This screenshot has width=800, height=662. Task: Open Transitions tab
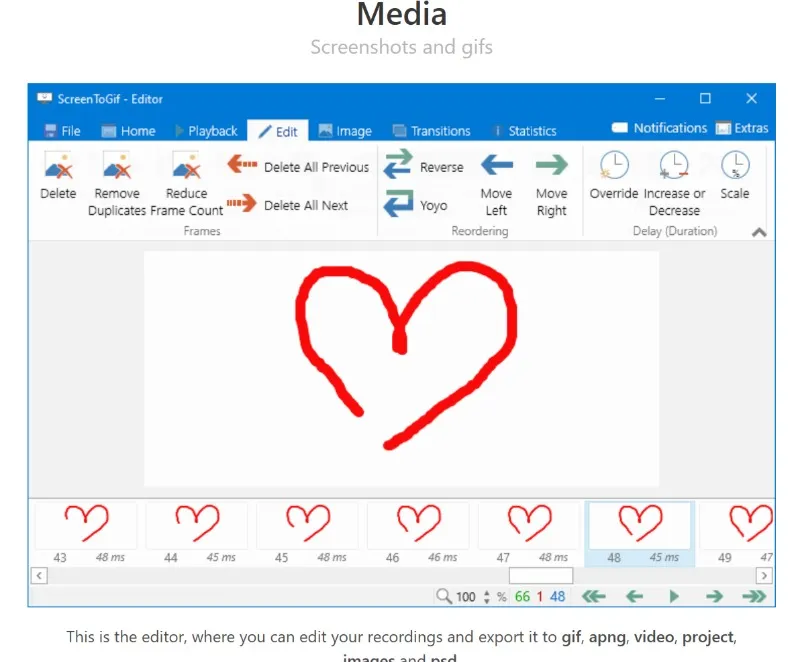point(431,131)
